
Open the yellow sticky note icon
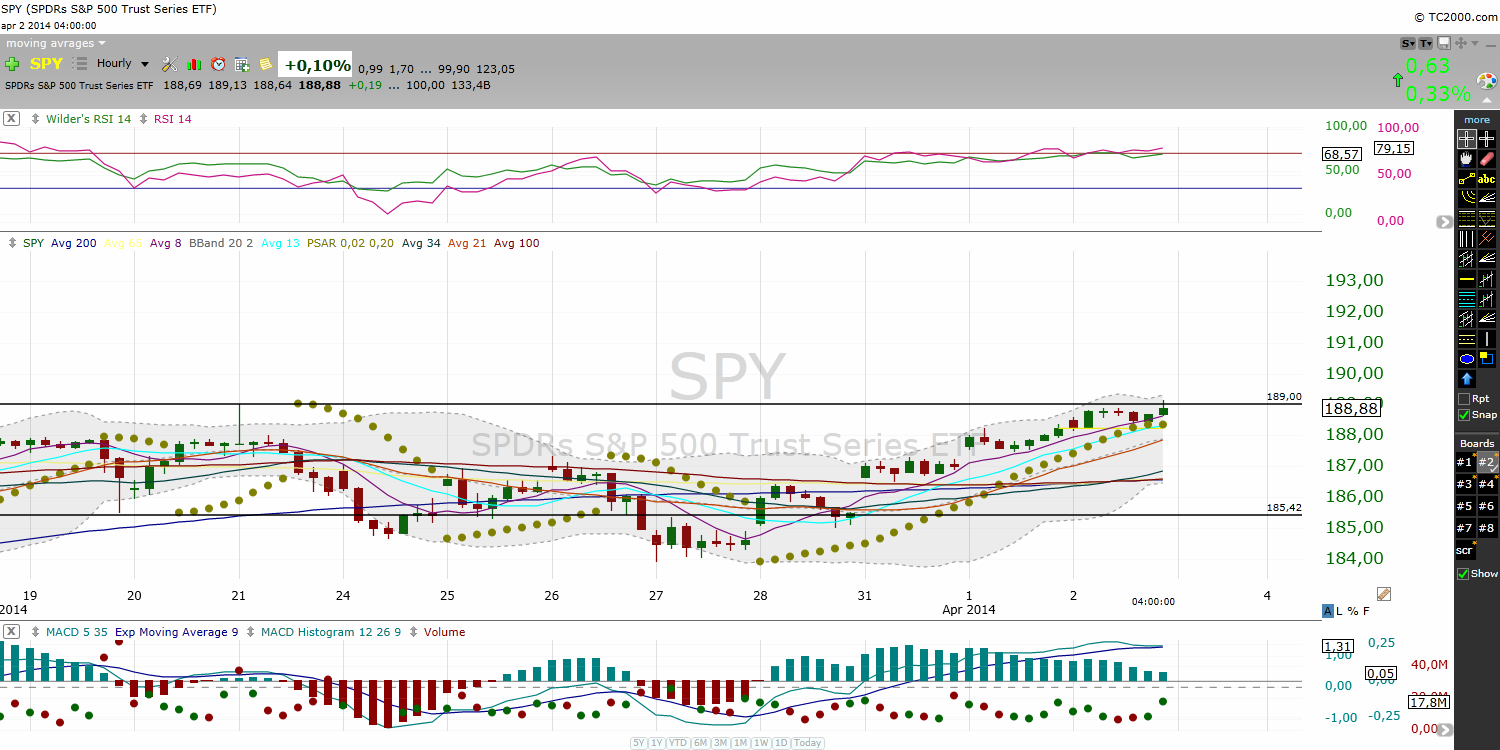click(x=266, y=64)
